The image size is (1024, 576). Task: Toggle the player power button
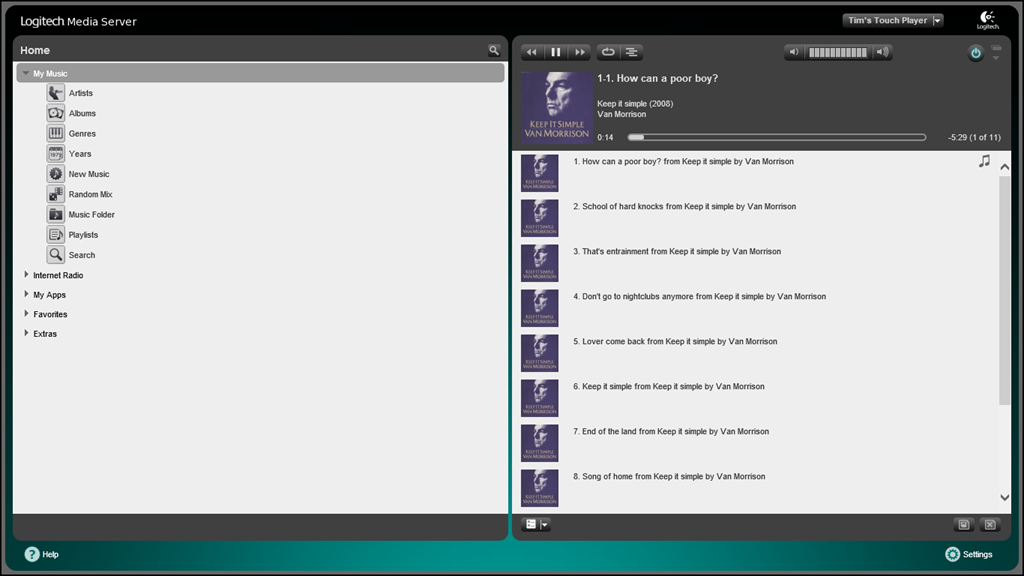click(x=976, y=54)
